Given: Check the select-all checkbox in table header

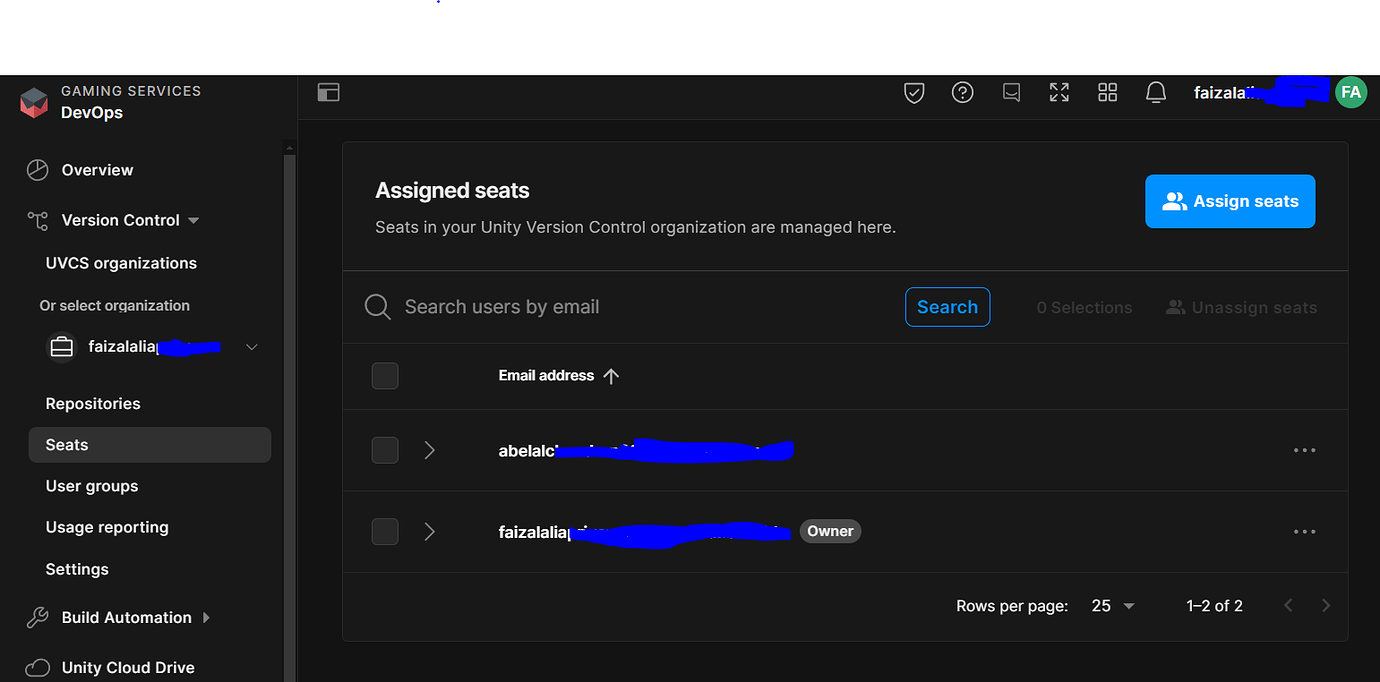Looking at the screenshot, I should tap(385, 375).
